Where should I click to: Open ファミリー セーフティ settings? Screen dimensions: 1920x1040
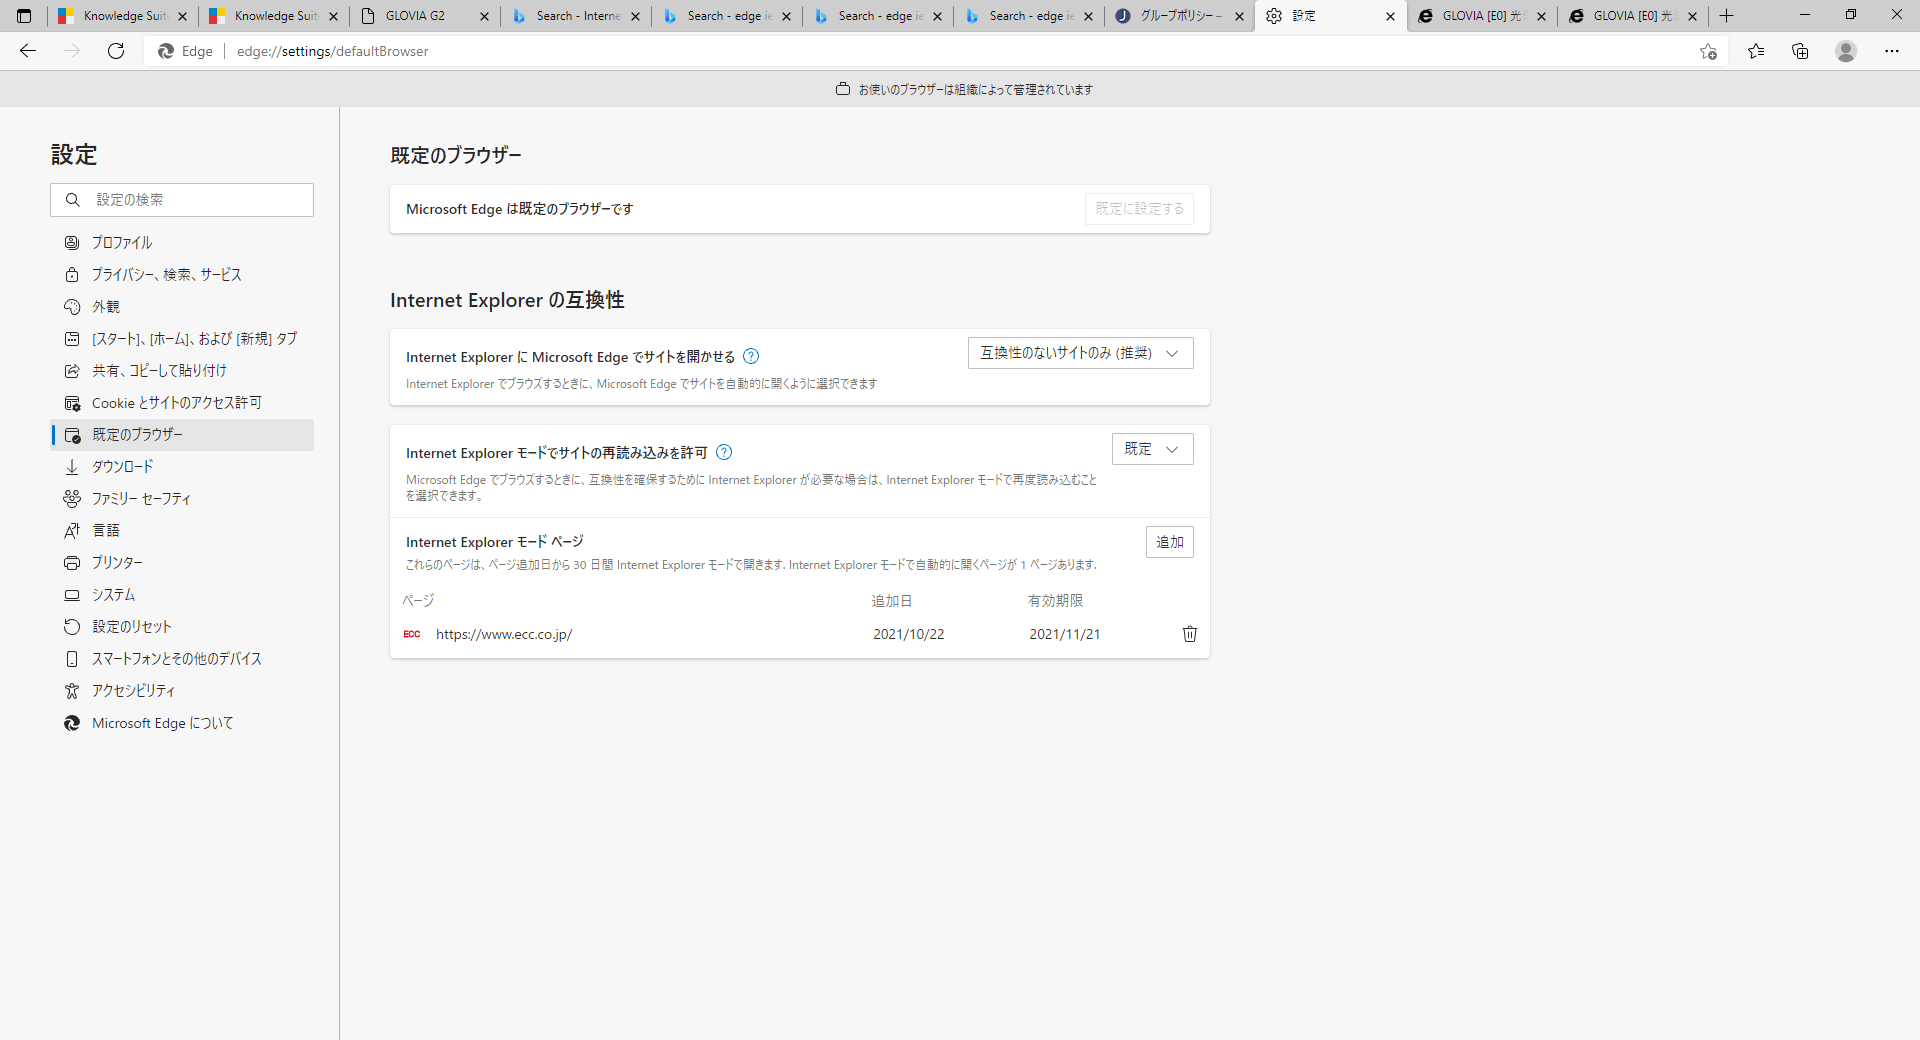click(182, 498)
